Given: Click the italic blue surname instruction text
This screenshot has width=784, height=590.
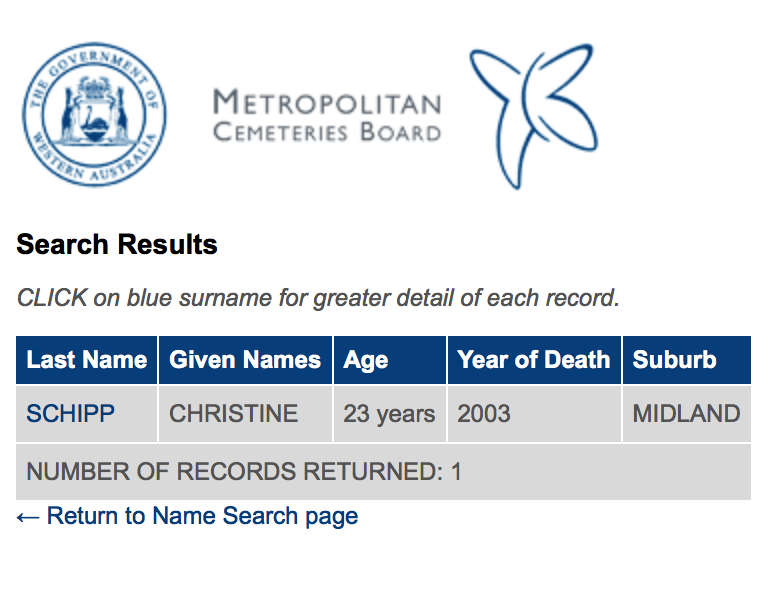Looking at the screenshot, I should click(x=318, y=298).
